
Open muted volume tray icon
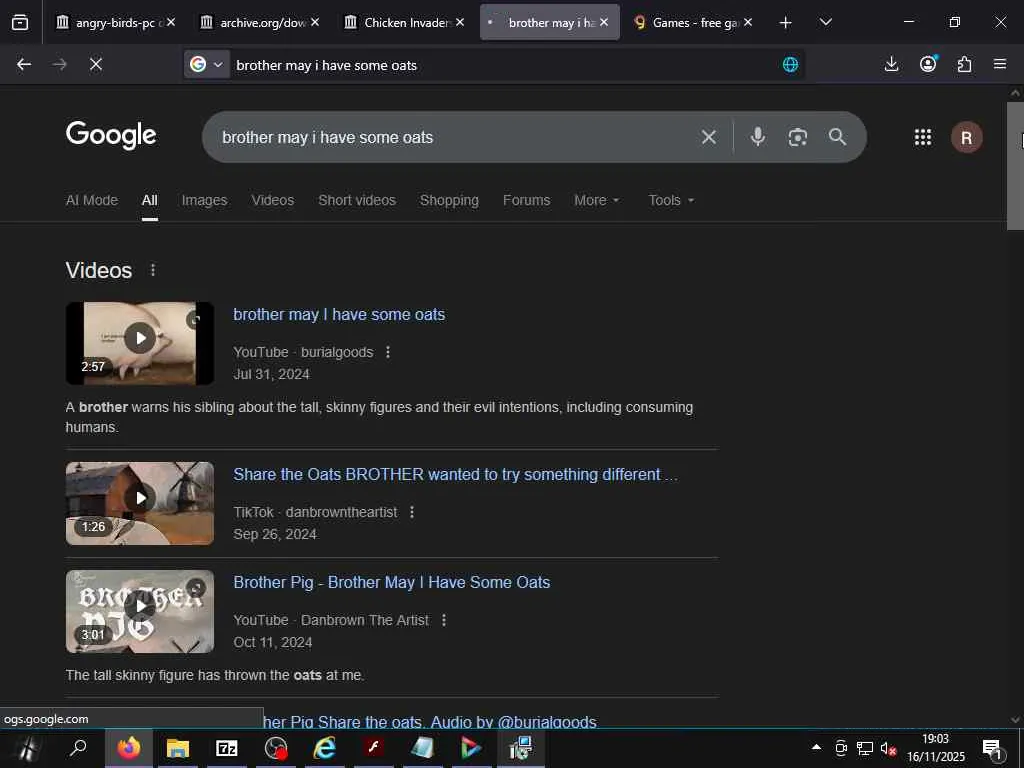pyautogui.click(x=888, y=748)
